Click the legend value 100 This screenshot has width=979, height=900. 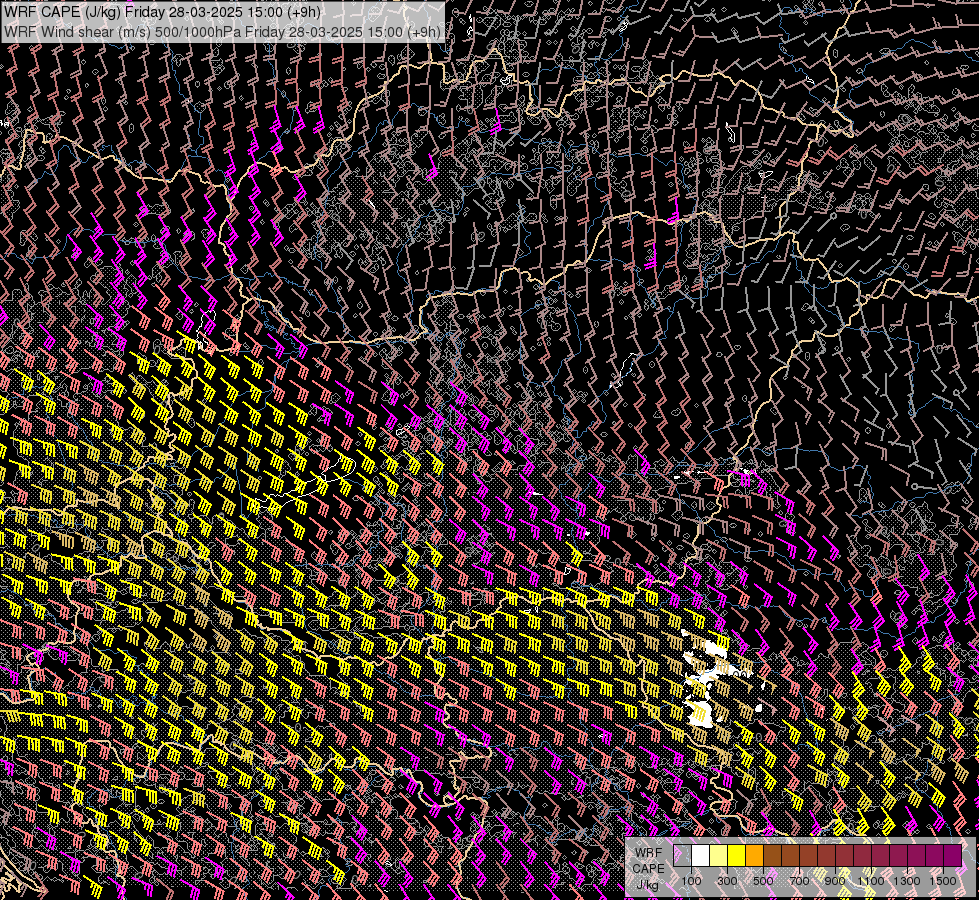tap(691, 881)
